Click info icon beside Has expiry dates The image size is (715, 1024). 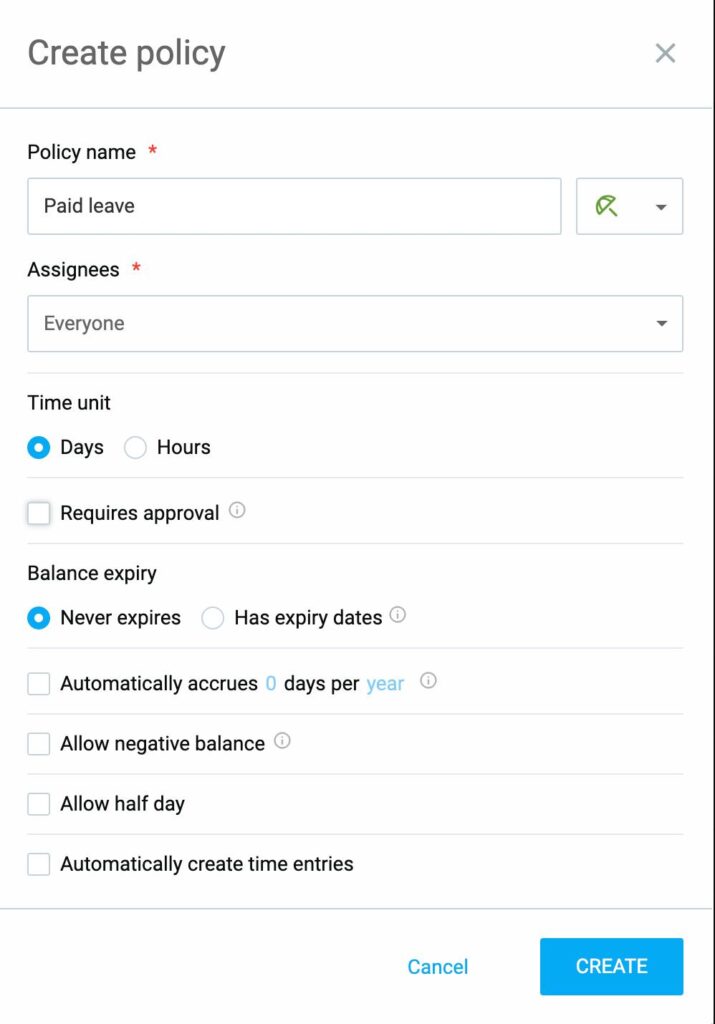[398, 615]
